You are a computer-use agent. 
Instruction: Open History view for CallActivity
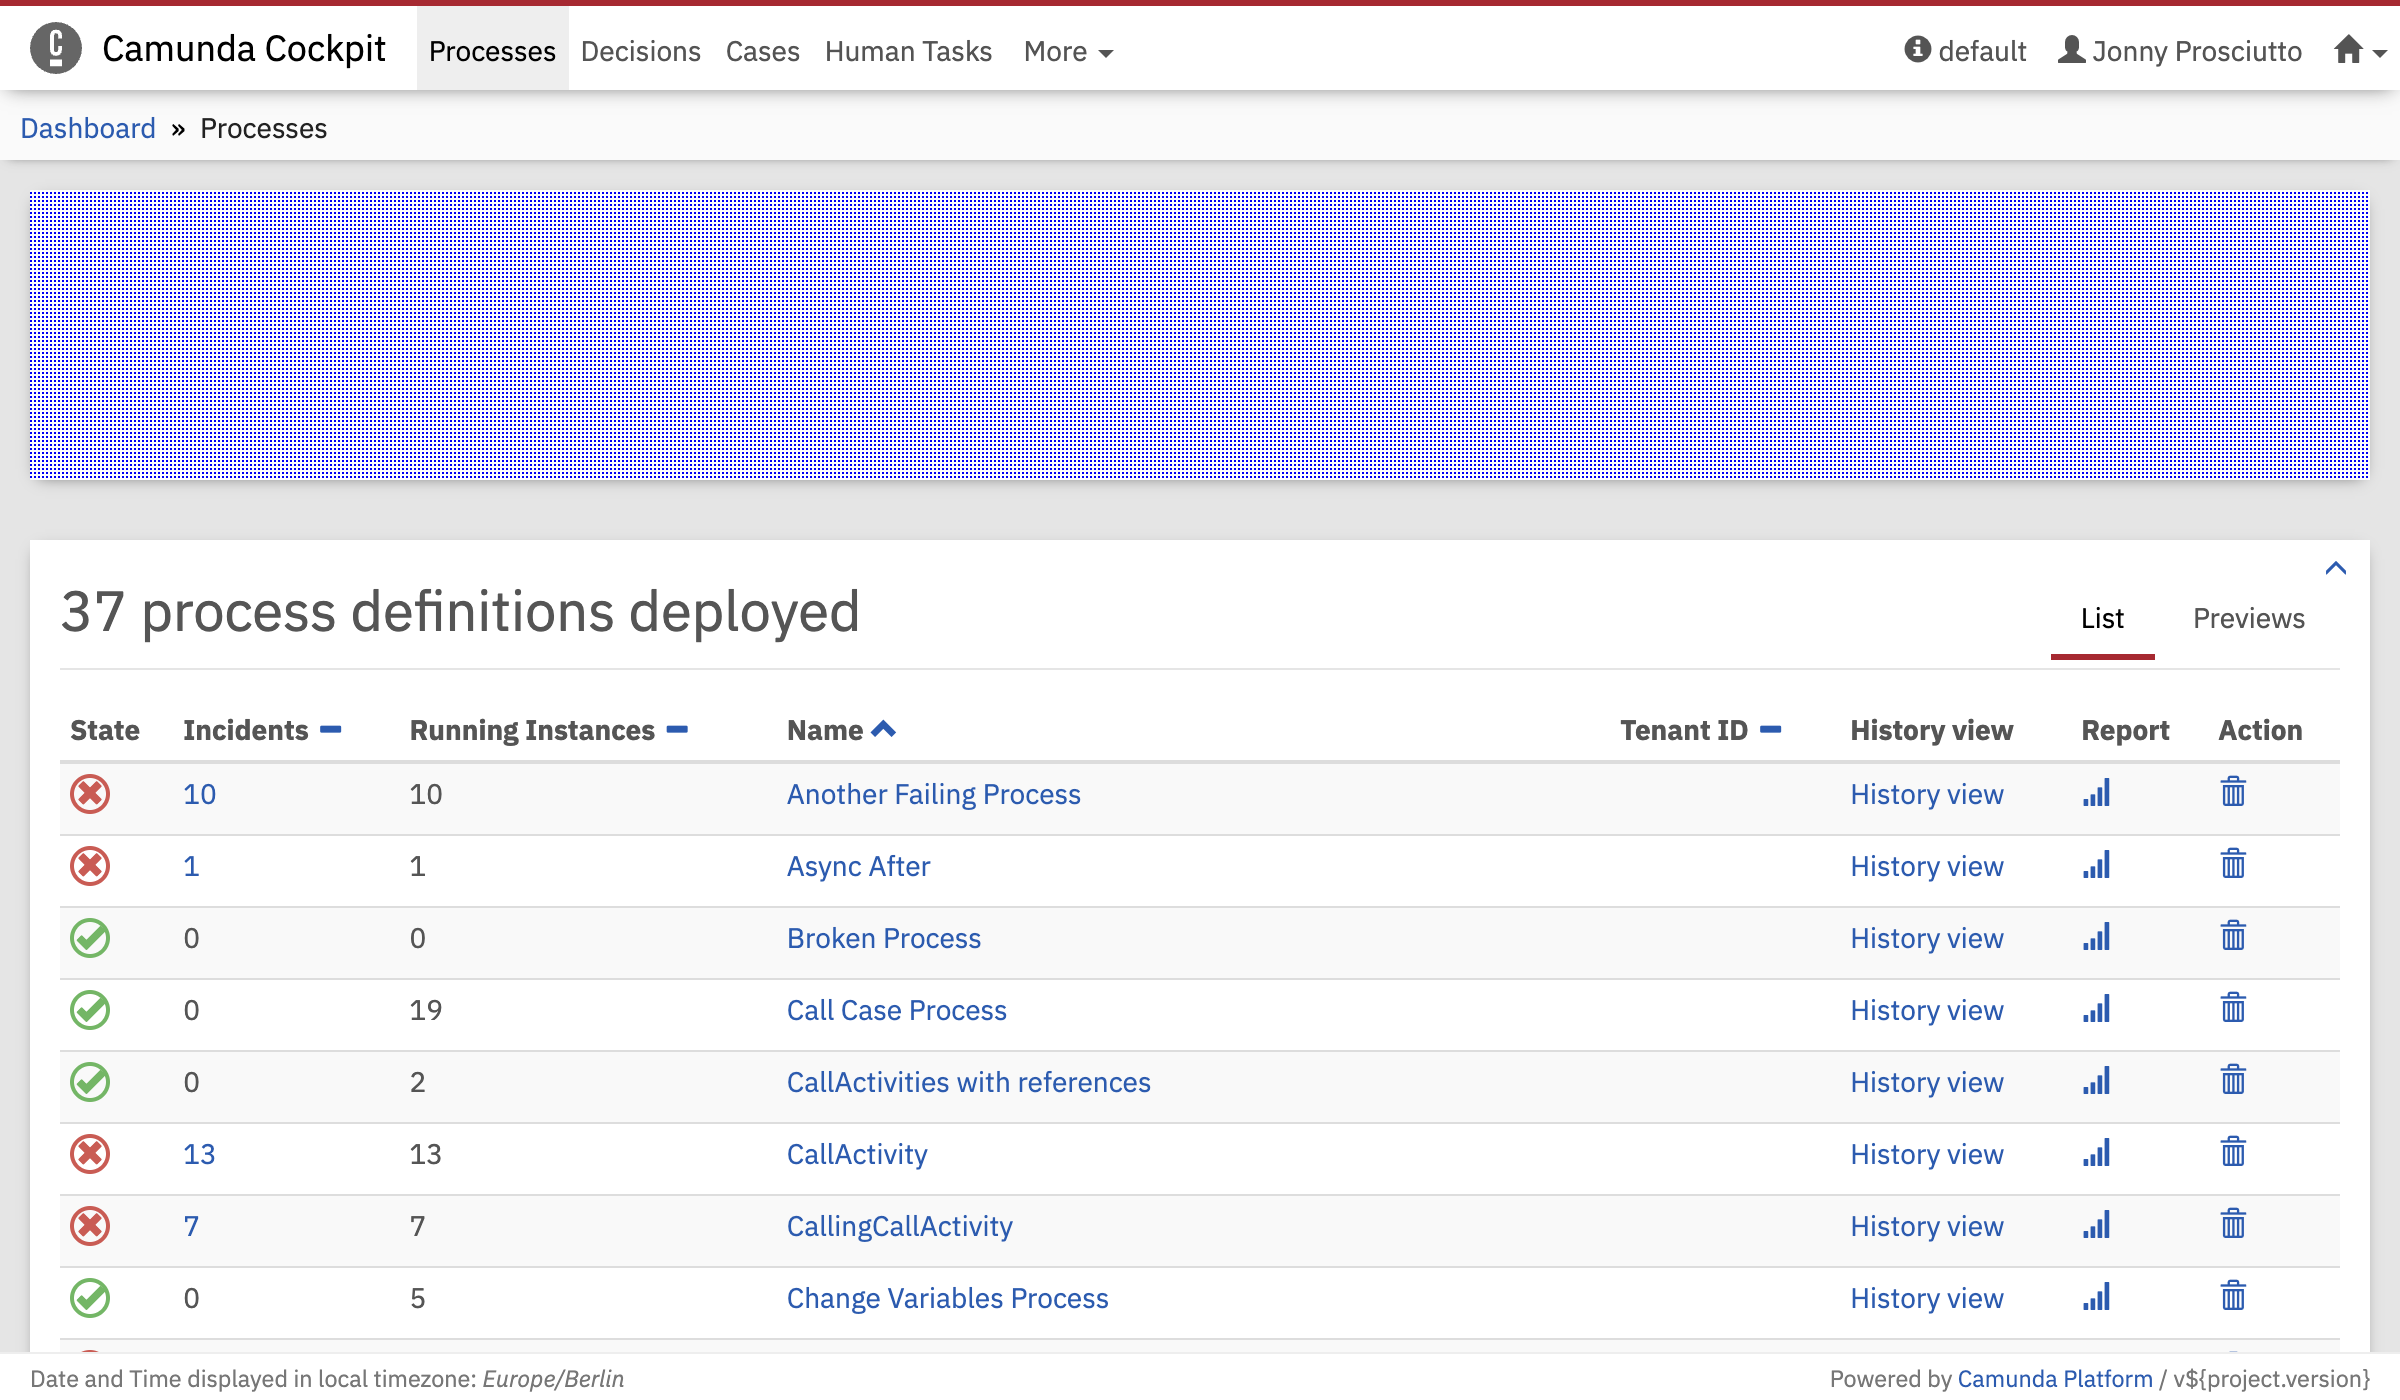1927,1154
